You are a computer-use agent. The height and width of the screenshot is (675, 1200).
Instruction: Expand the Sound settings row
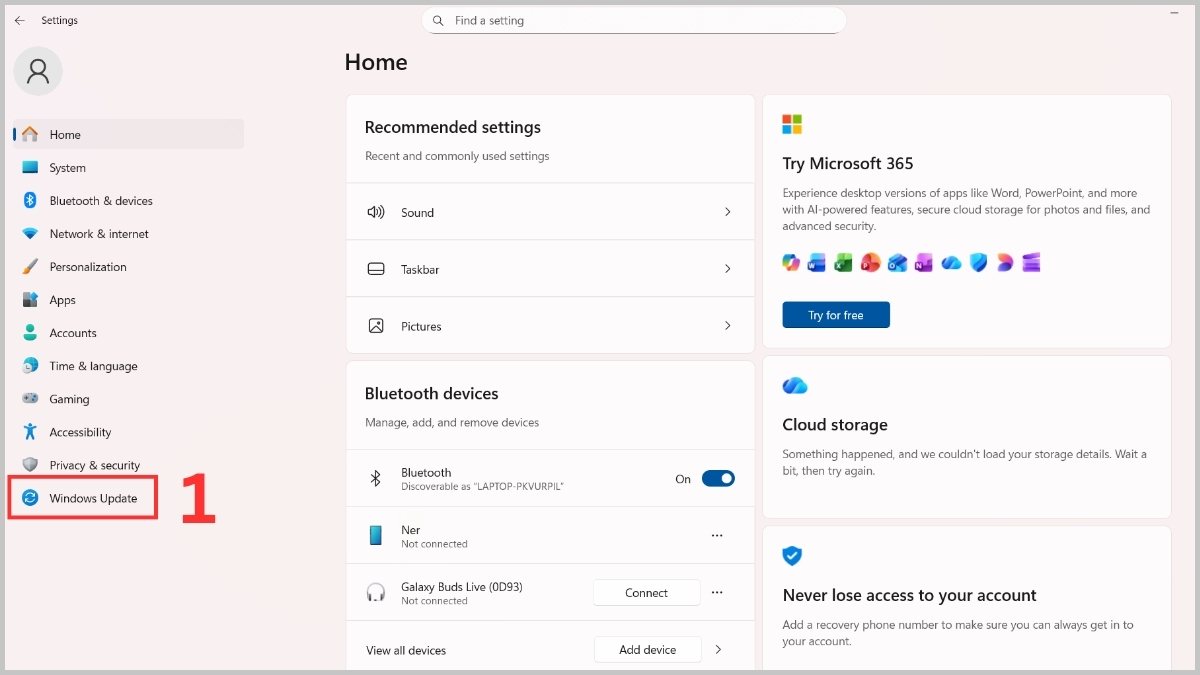550,211
